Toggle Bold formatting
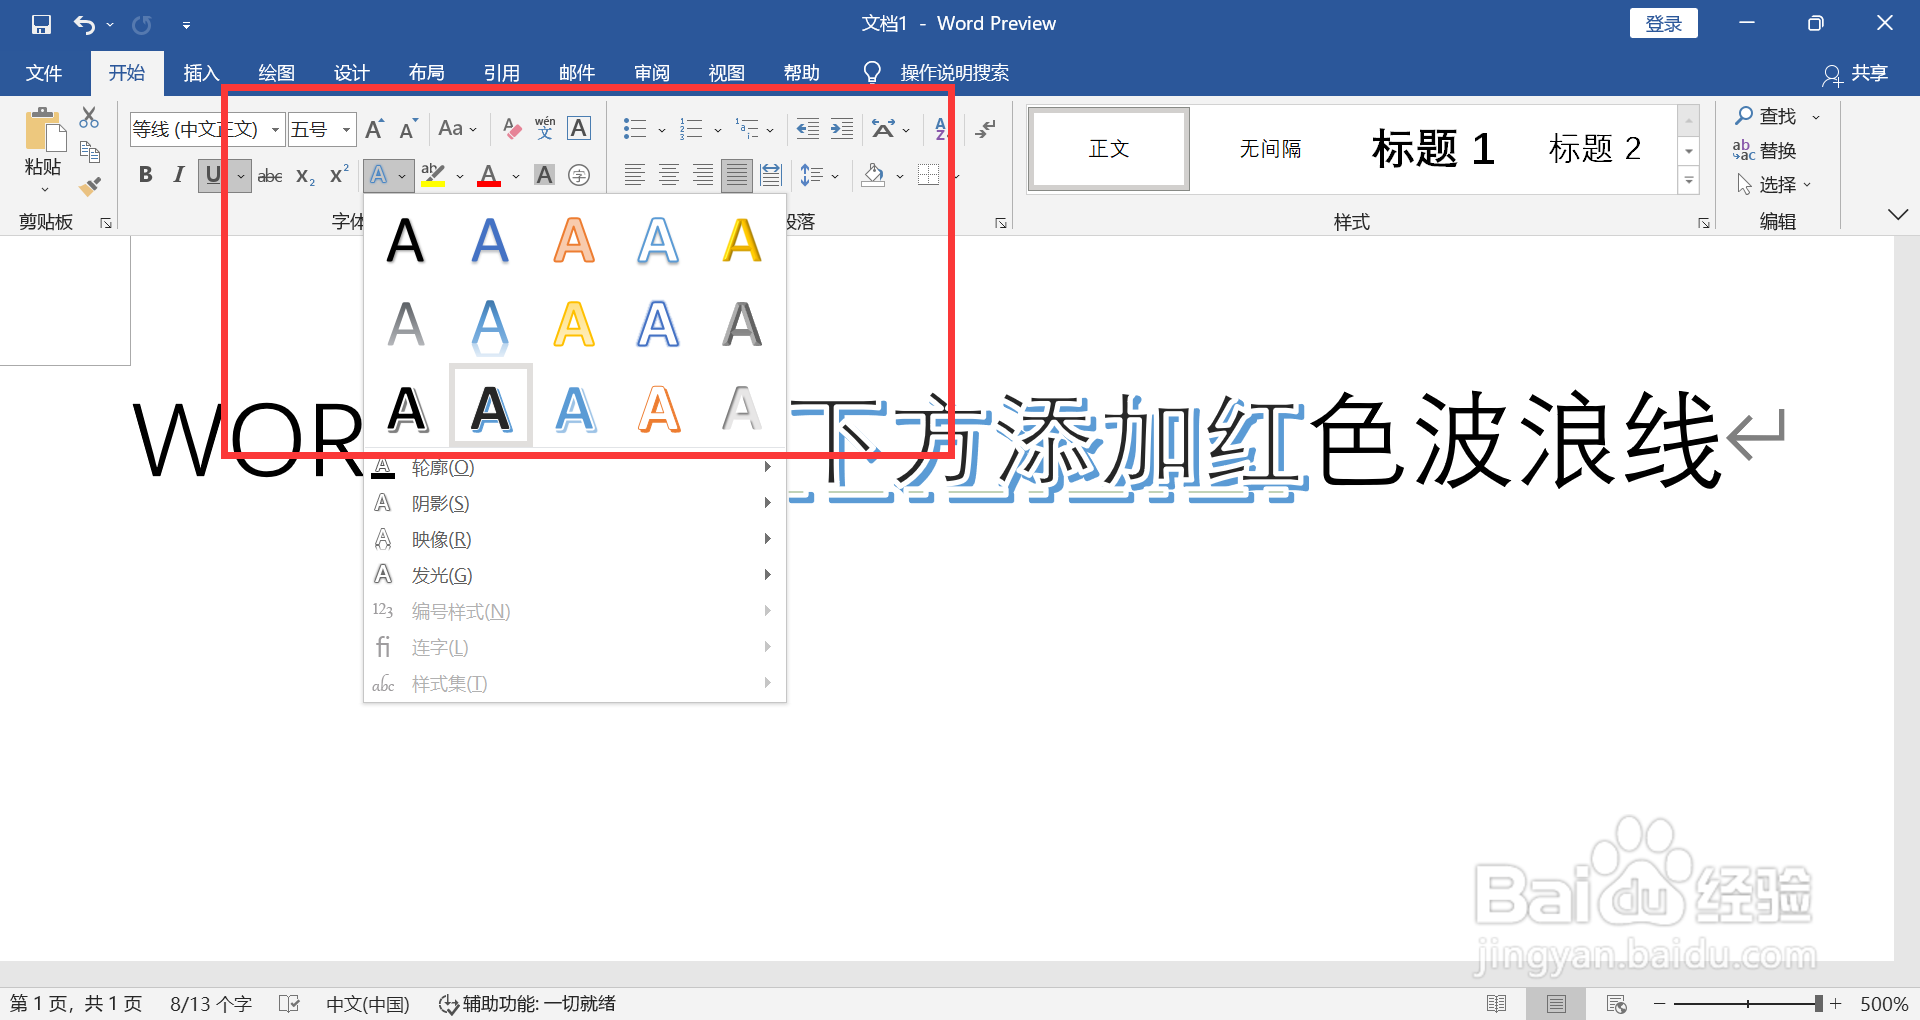This screenshot has height=1020, width=1920. click(x=146, y=176)
